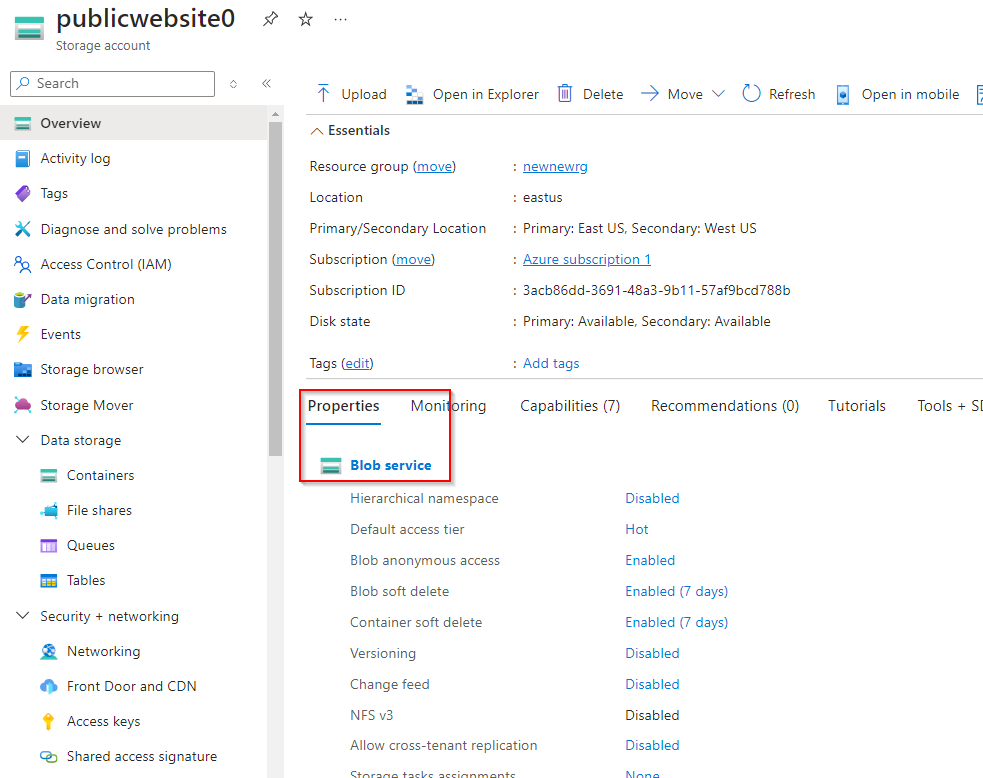
Task: Click the Storage browser icon
Action: coord(23,369)
